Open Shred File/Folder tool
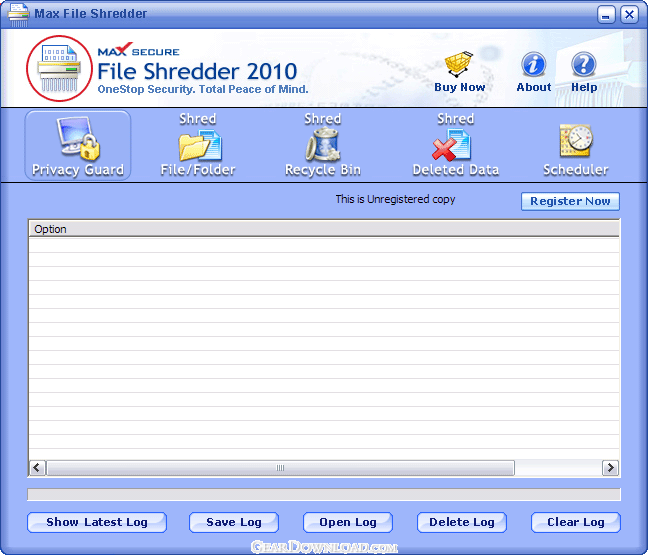 198,145
